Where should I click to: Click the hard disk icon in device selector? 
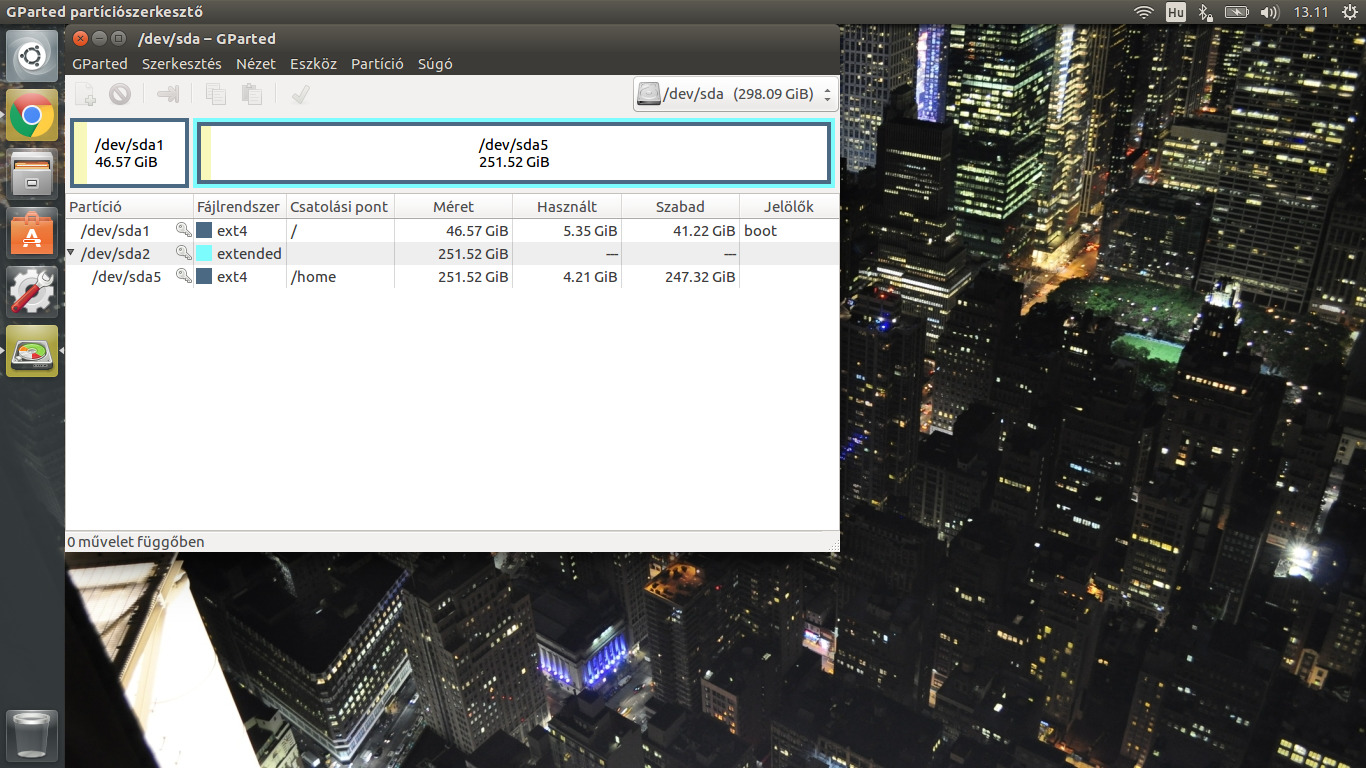click(650, 94)
